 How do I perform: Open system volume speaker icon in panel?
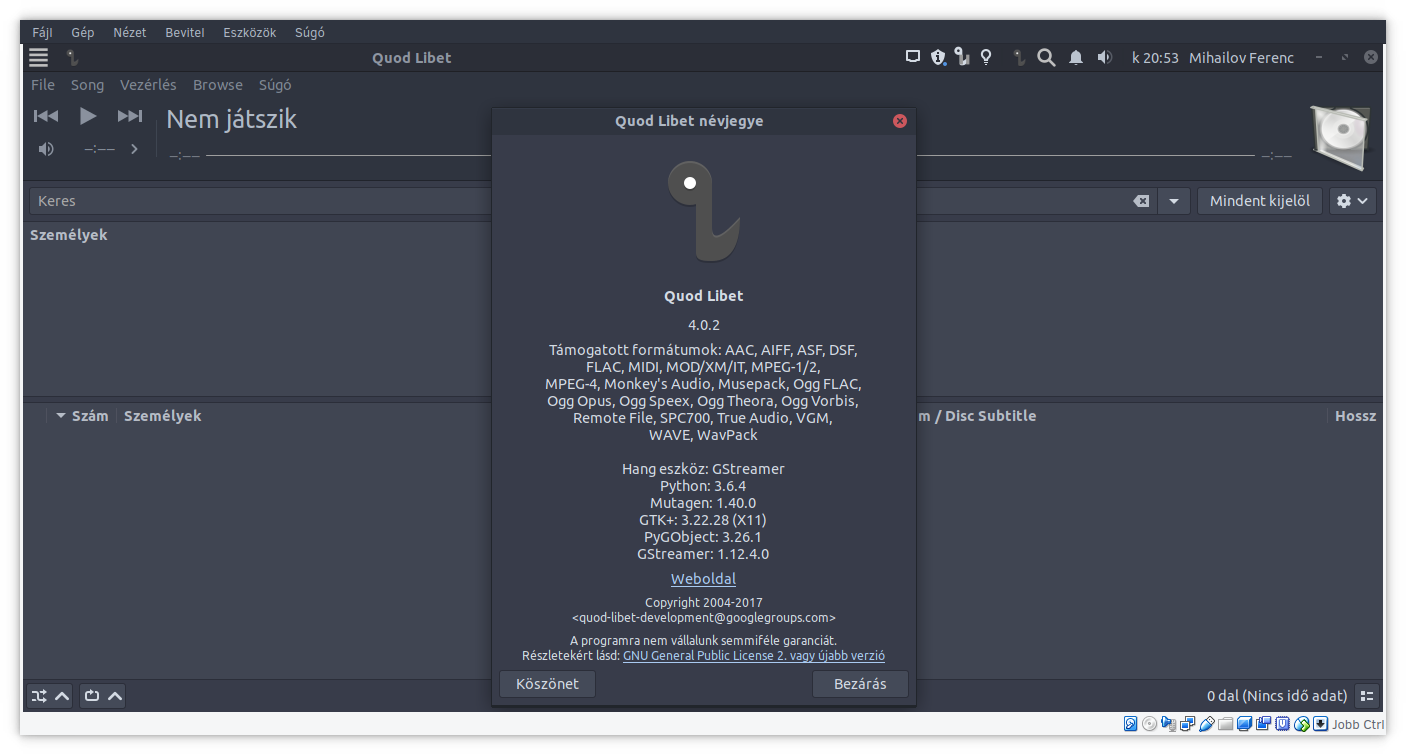1104,57
